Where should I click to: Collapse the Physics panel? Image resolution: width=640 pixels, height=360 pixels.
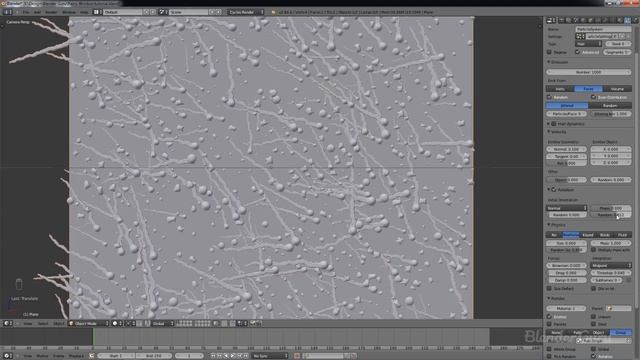[x=549, y=225]
